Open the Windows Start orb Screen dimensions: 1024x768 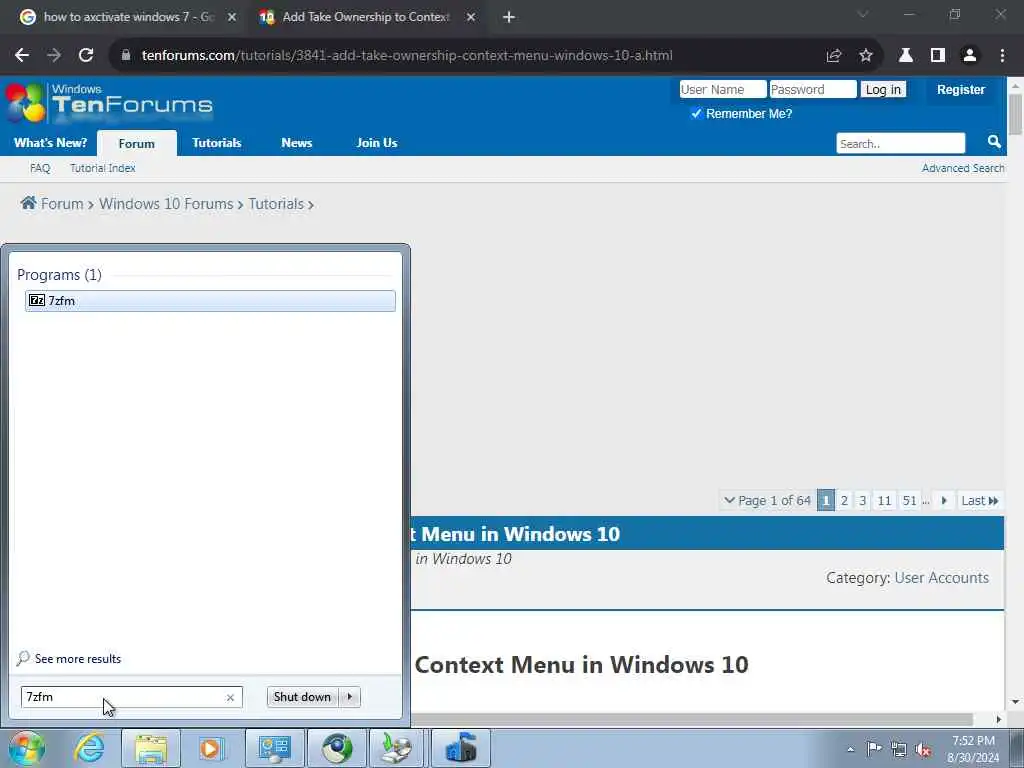click(27, 748)
